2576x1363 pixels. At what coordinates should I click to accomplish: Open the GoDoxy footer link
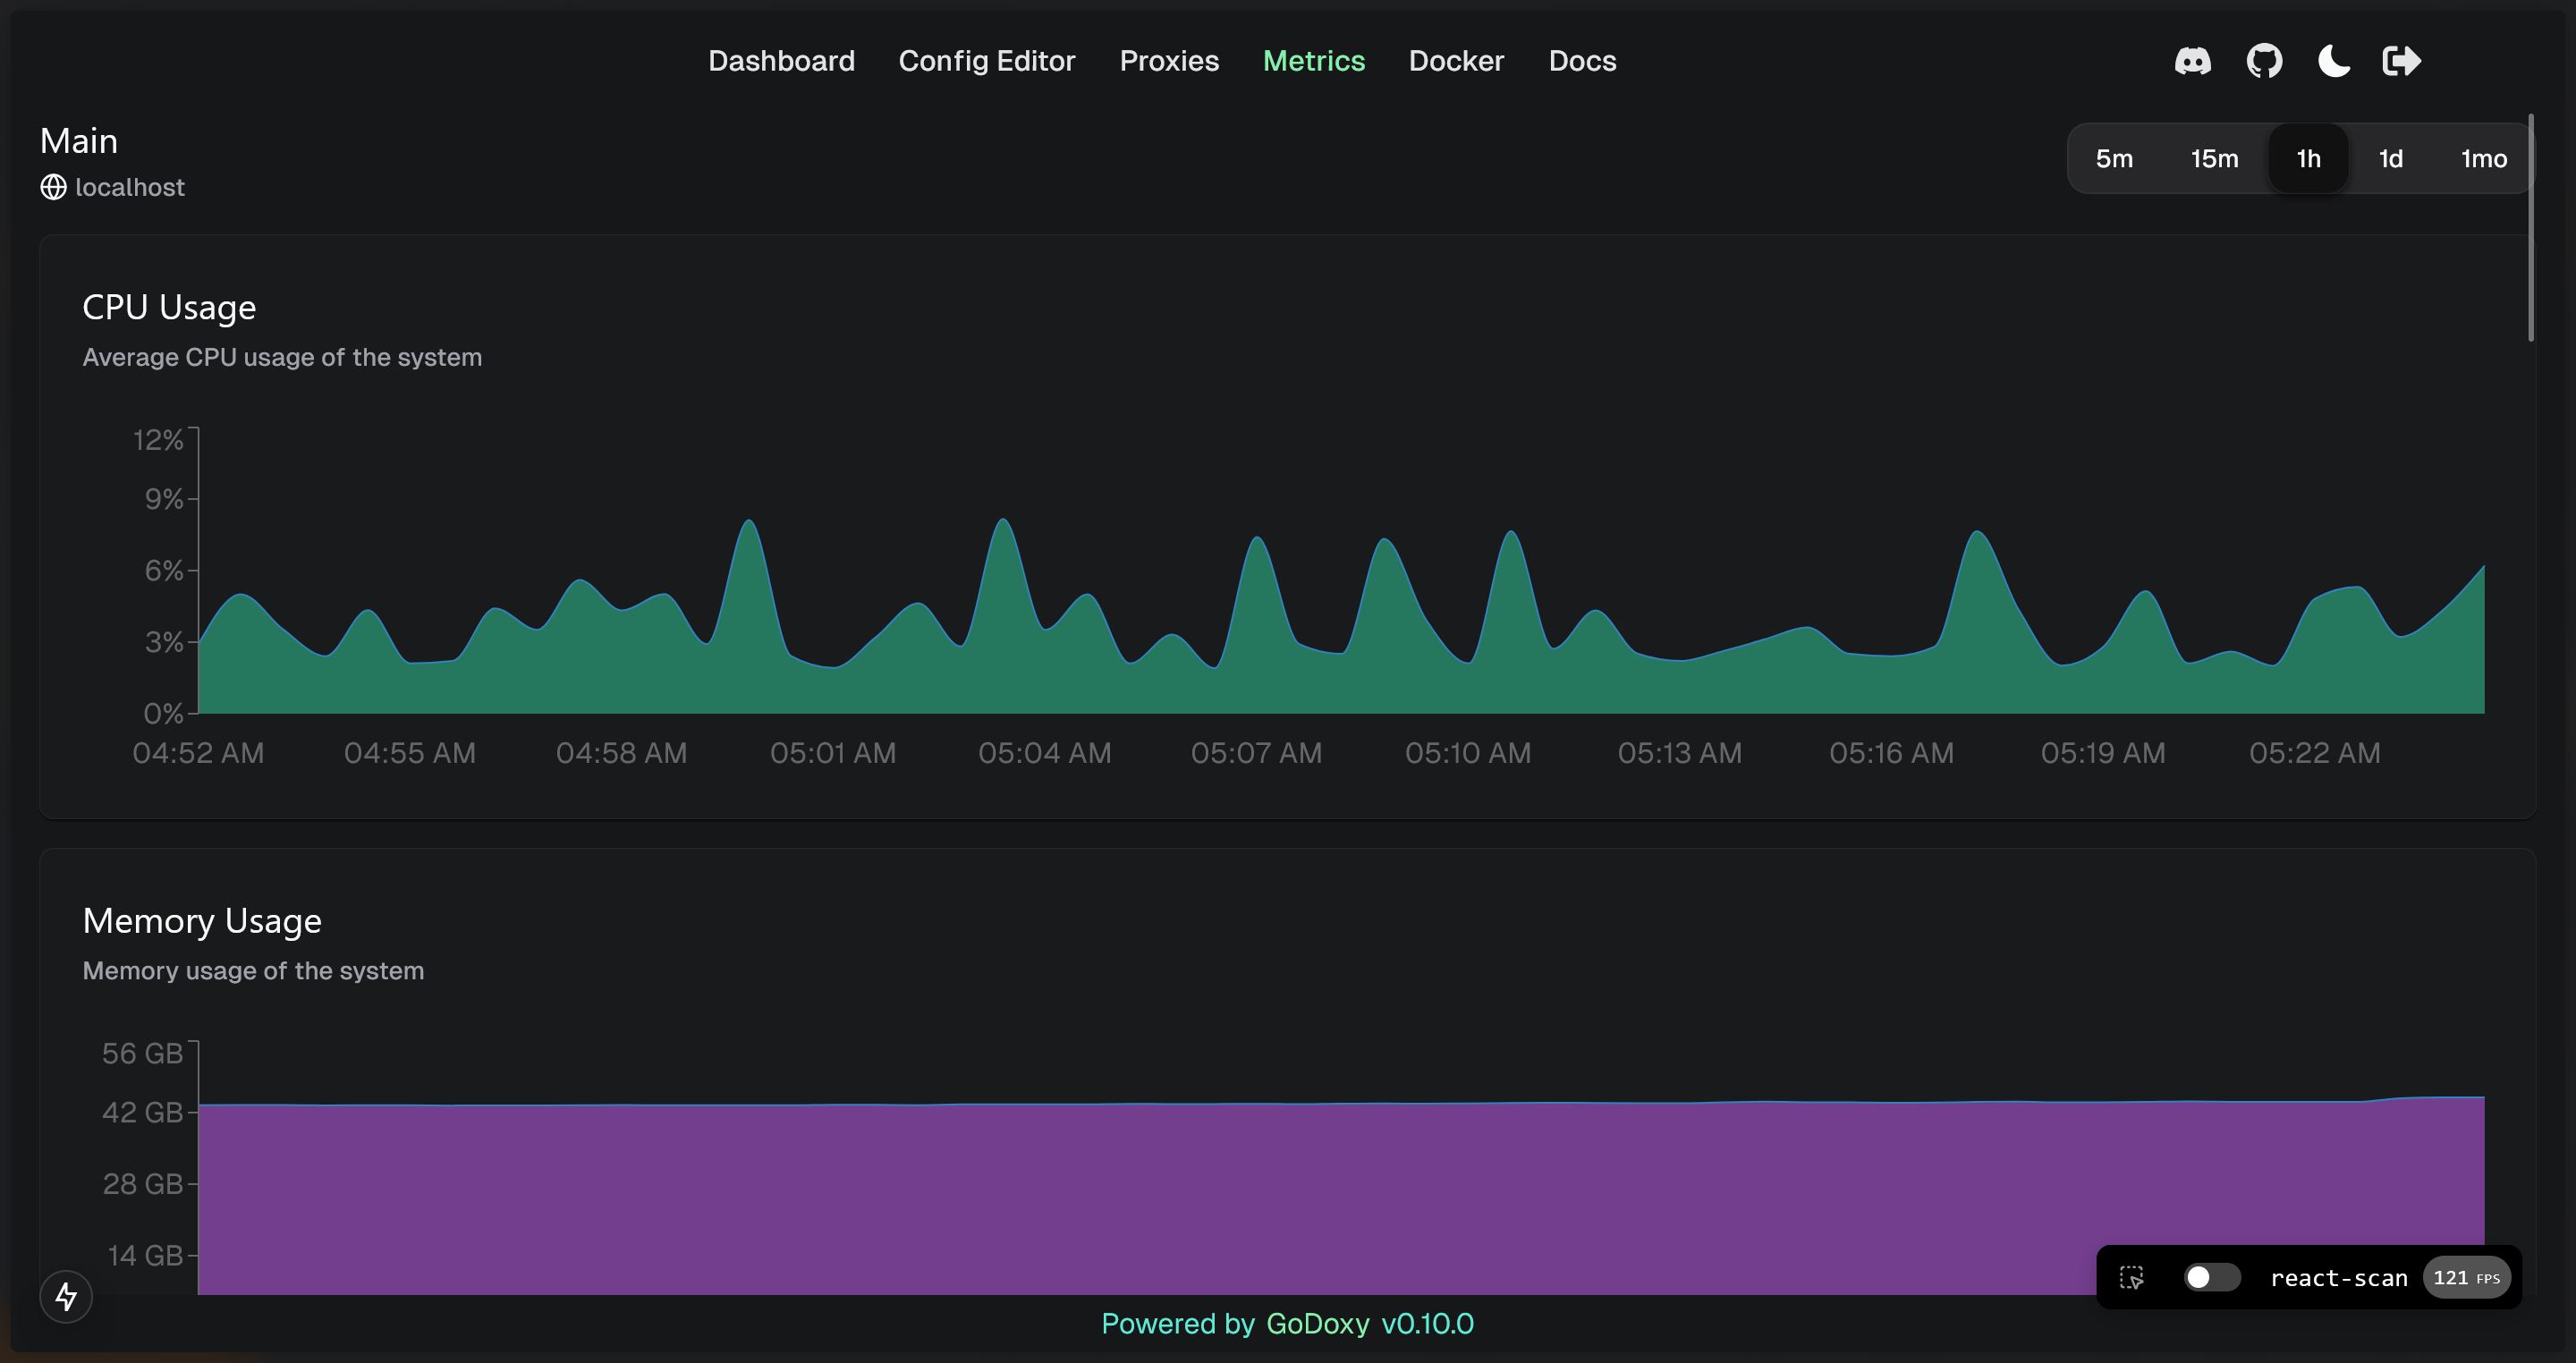pos(1317,1324)
